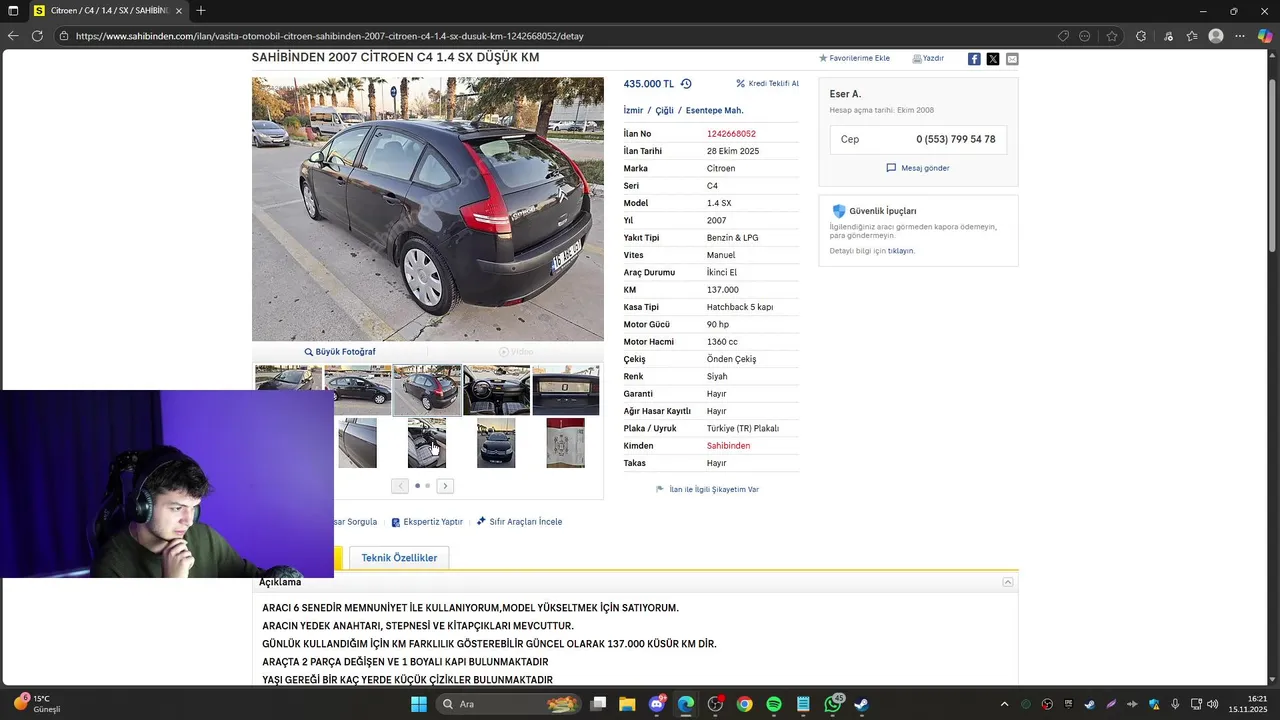This screenshot has width=1280, height=720.
Task: Open the Çiğli district link
Action: pyautogui.click(x=664, y=111)
